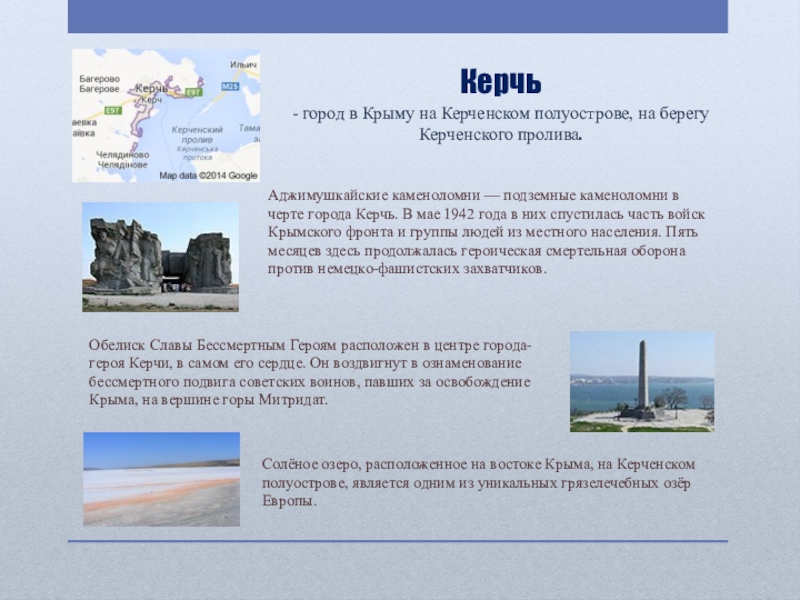This screenshot has height=600, width=800.
Task: Click the M25 road marker on map
Action: (230, 86)
